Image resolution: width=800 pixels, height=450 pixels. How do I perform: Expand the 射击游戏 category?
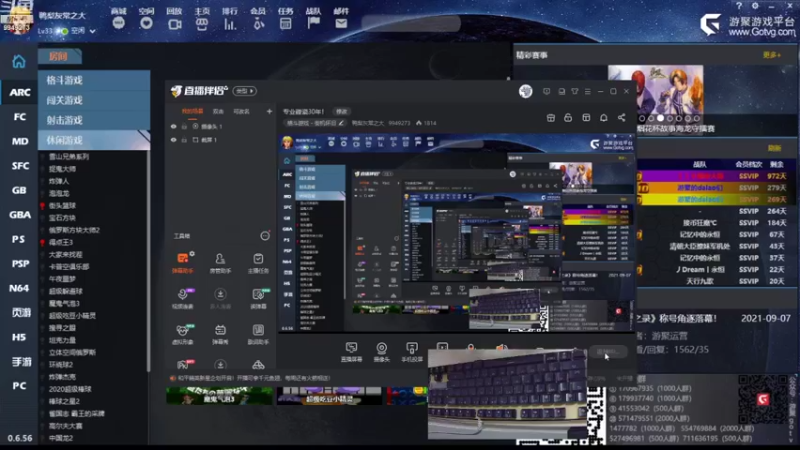click(x=94, y=120)
